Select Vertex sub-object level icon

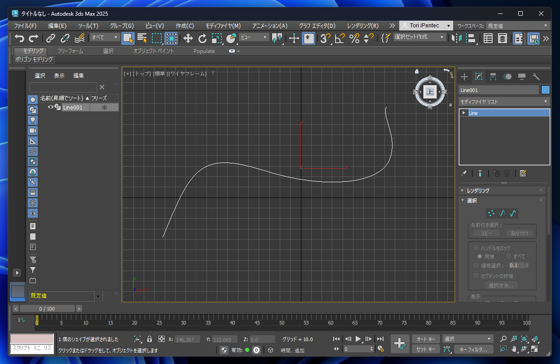pos(491,213)
